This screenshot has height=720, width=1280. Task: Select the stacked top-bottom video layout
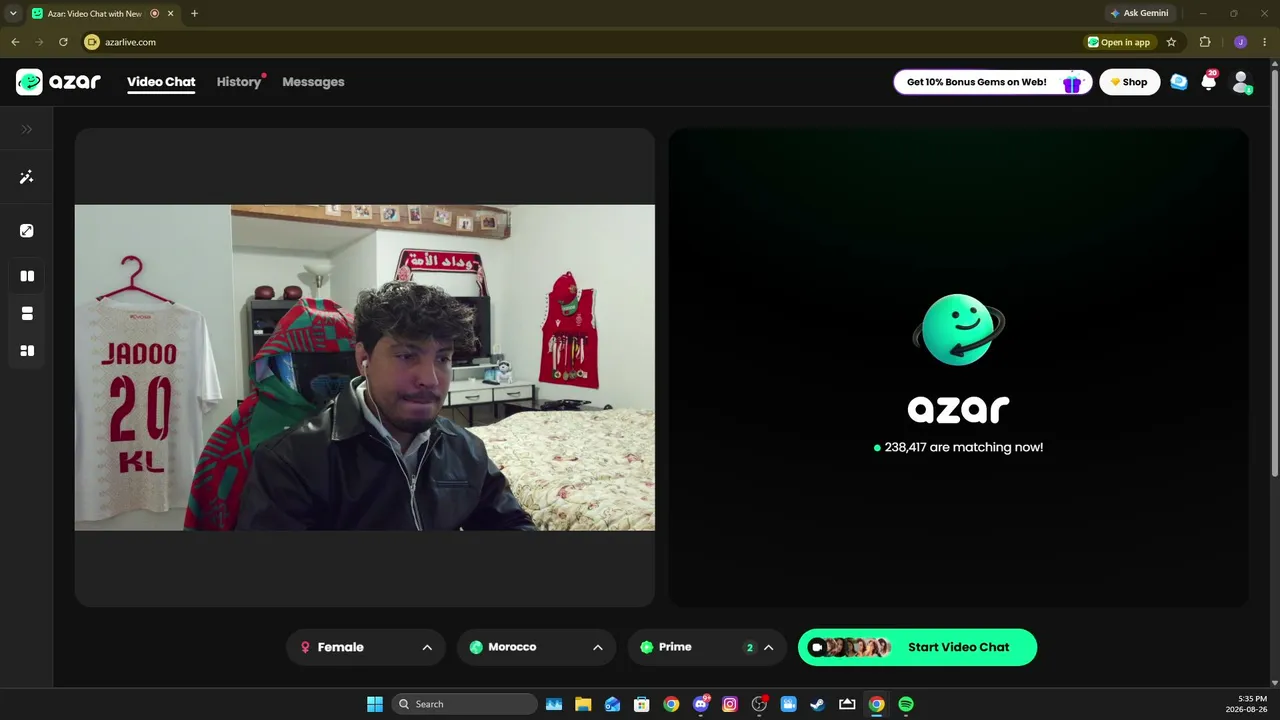27,314
